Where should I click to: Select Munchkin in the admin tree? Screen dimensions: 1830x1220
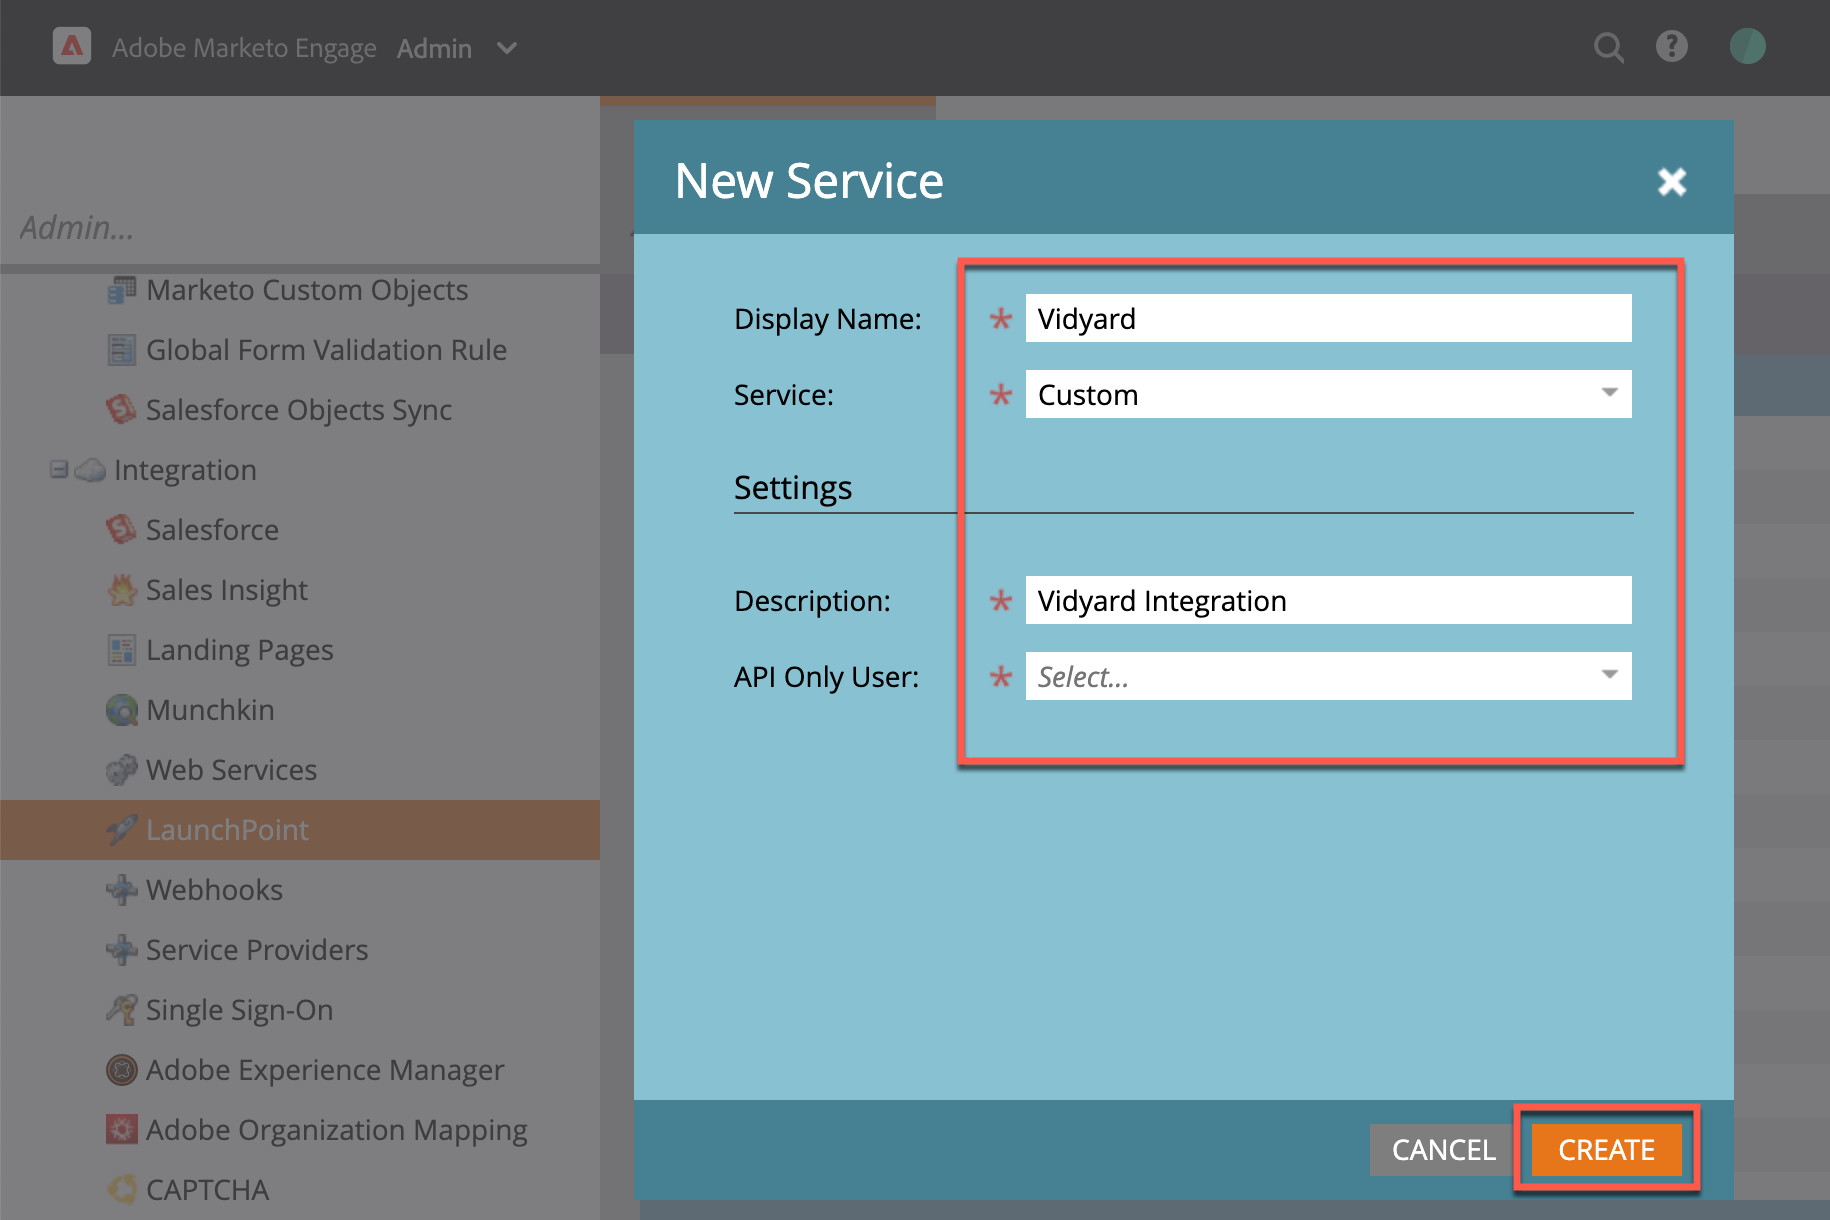(210, 710)
